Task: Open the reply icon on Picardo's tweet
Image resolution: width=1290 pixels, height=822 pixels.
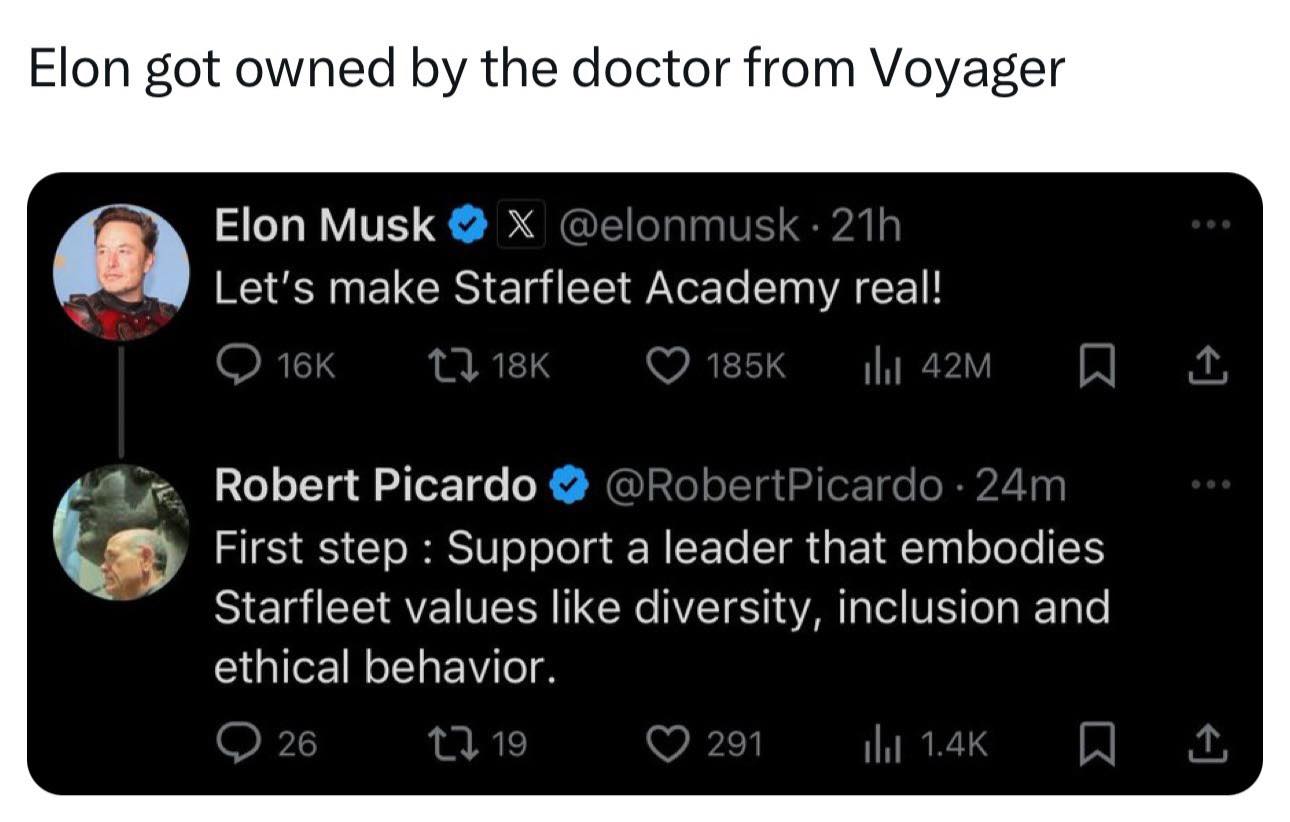Action: [238, 743]
